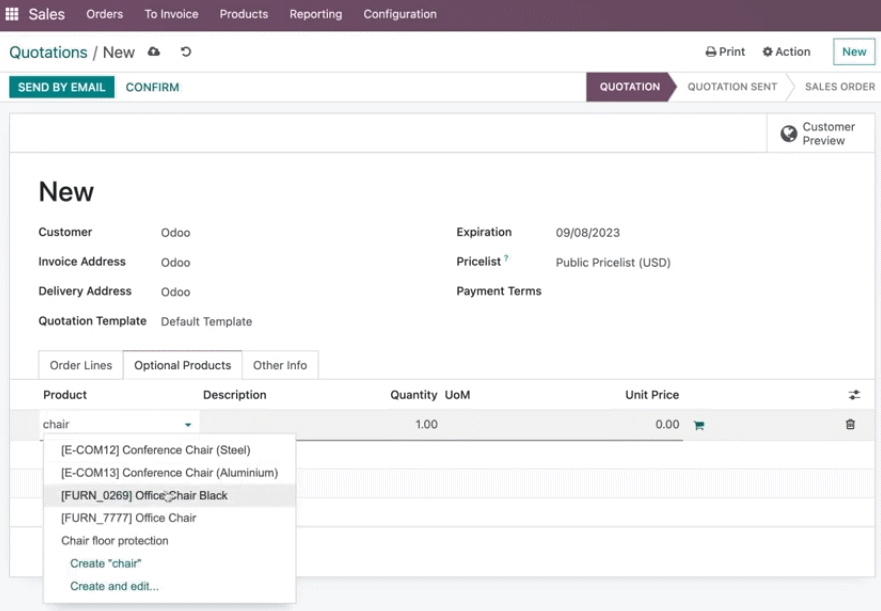Open the Products menu
Viewport: 881px width, 611px height.
(x=244, y=14)
